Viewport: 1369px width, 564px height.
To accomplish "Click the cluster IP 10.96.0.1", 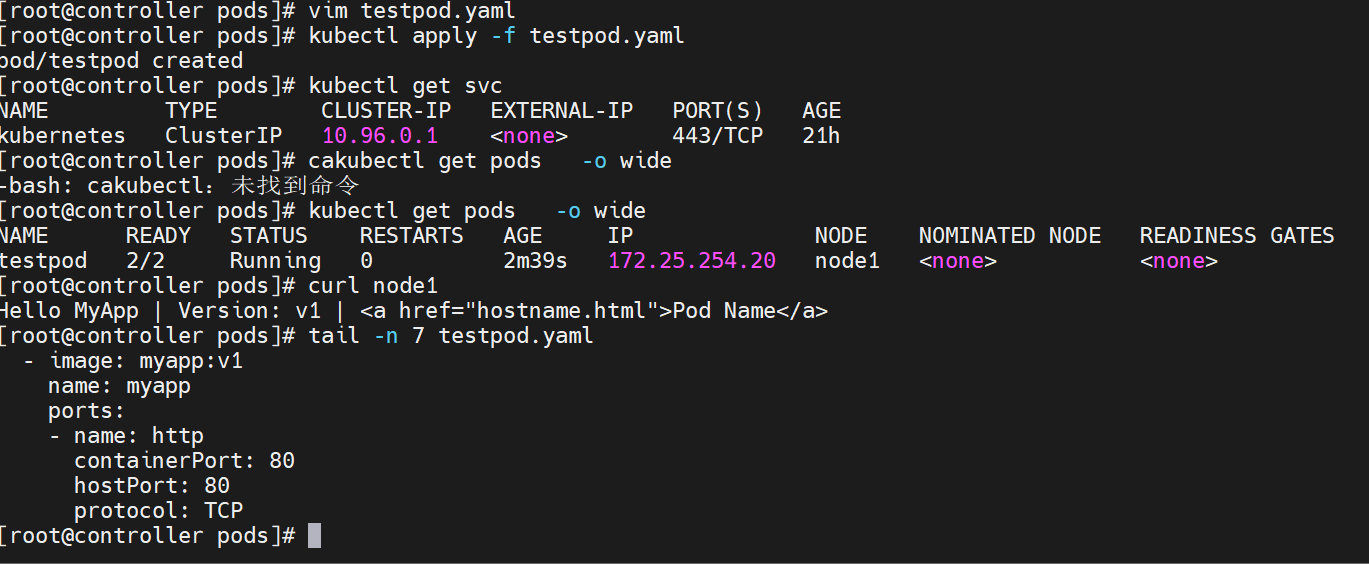I will tap(380, 135).
